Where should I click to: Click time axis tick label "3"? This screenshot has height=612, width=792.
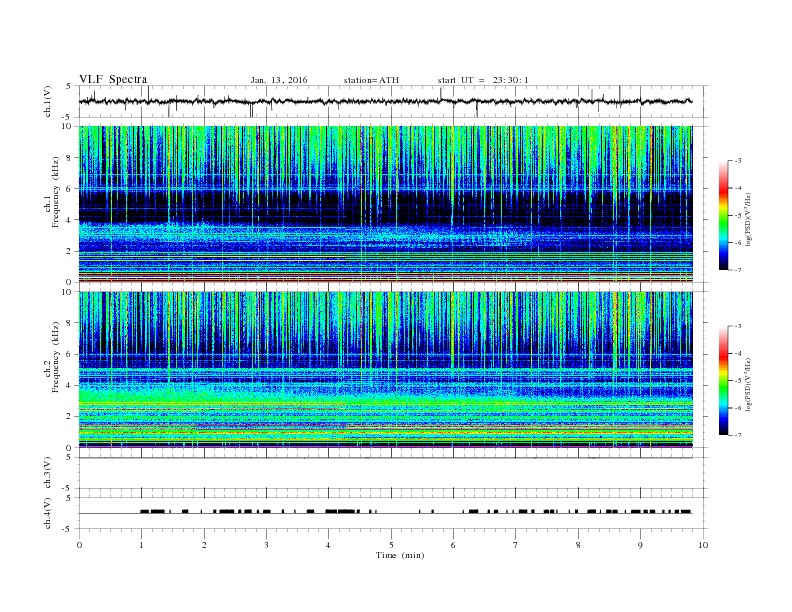[266, 545]
